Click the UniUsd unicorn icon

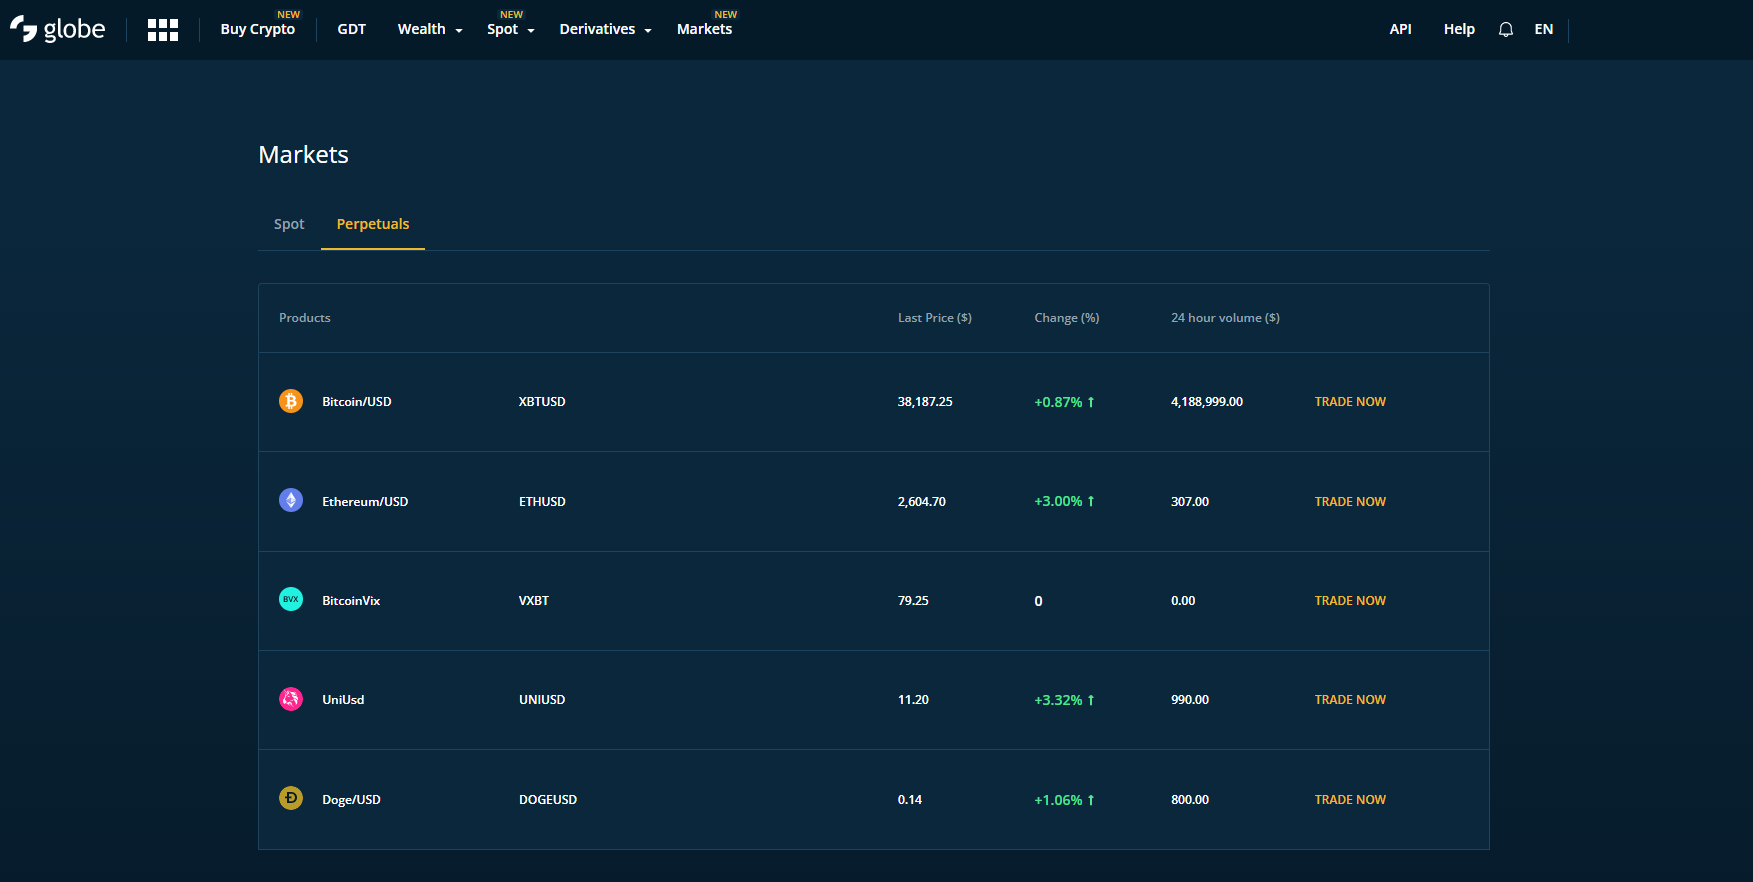click(x=291, y=699)
